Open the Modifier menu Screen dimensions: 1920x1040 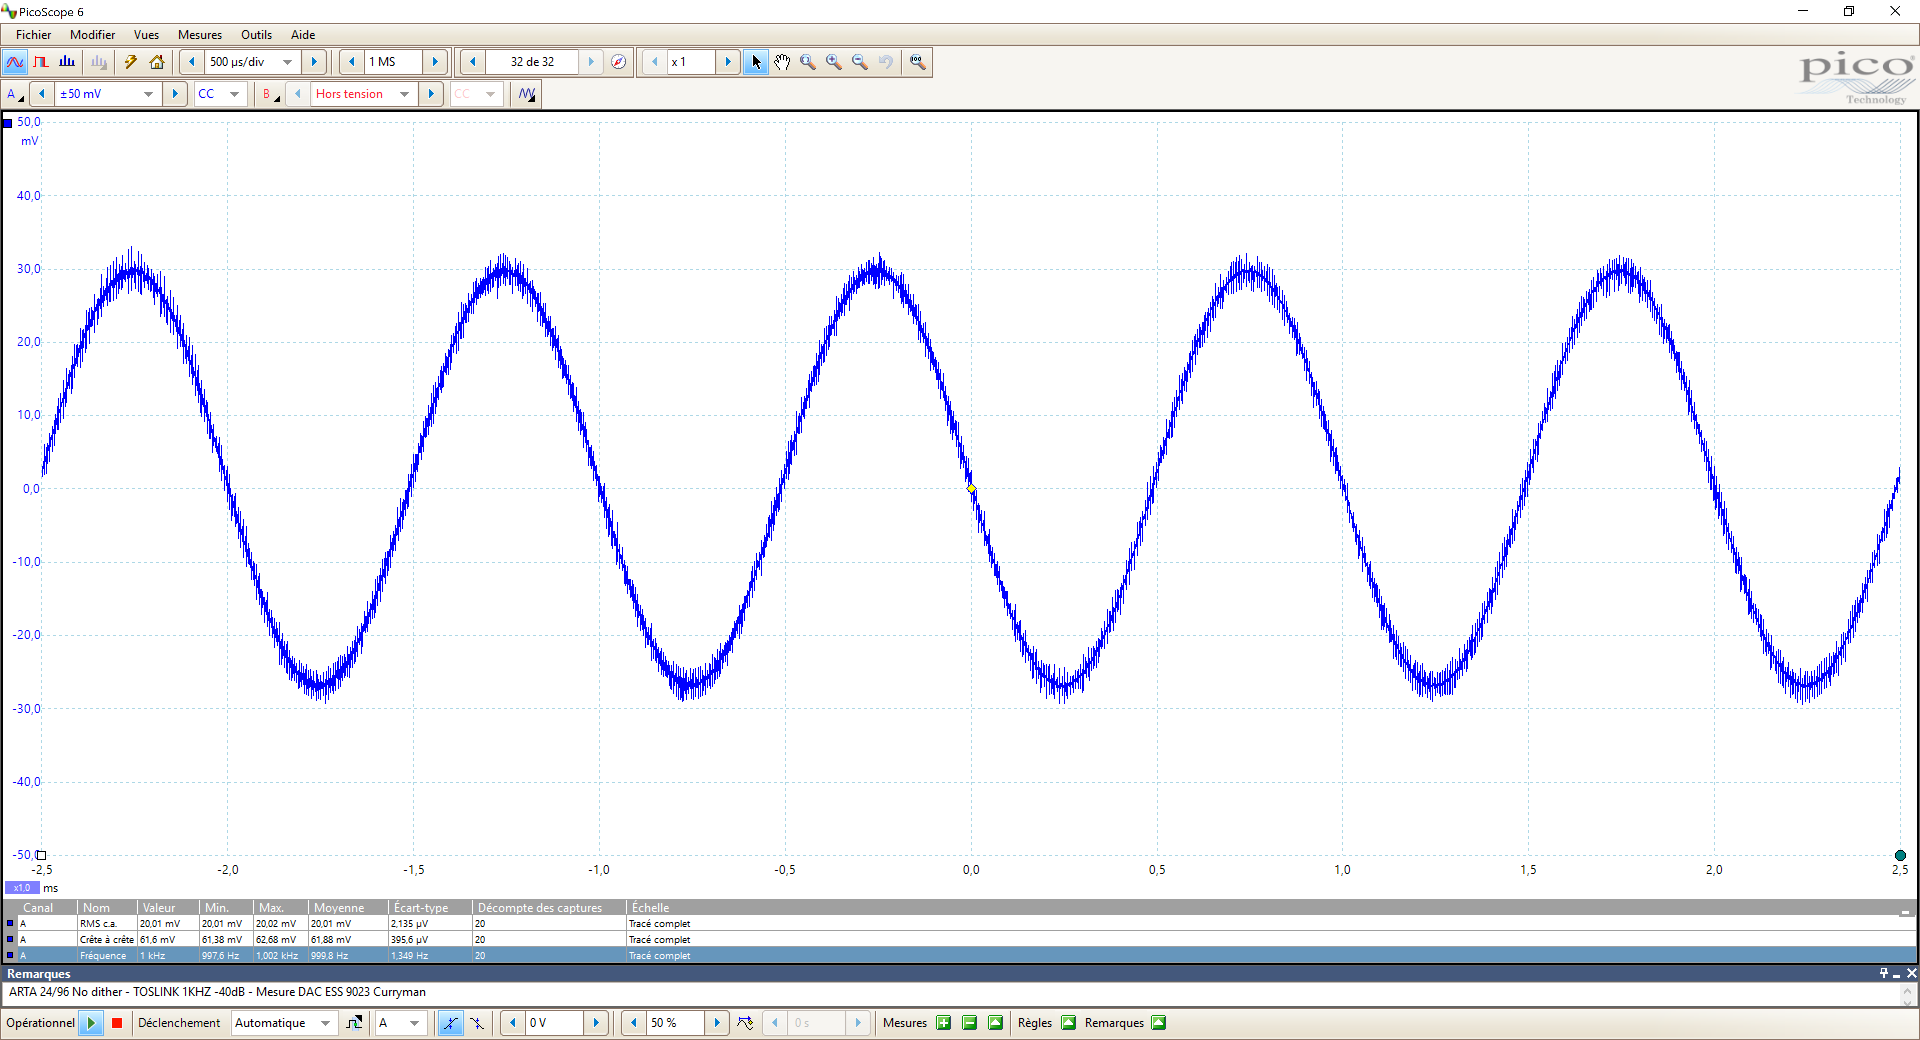point(92,35)
